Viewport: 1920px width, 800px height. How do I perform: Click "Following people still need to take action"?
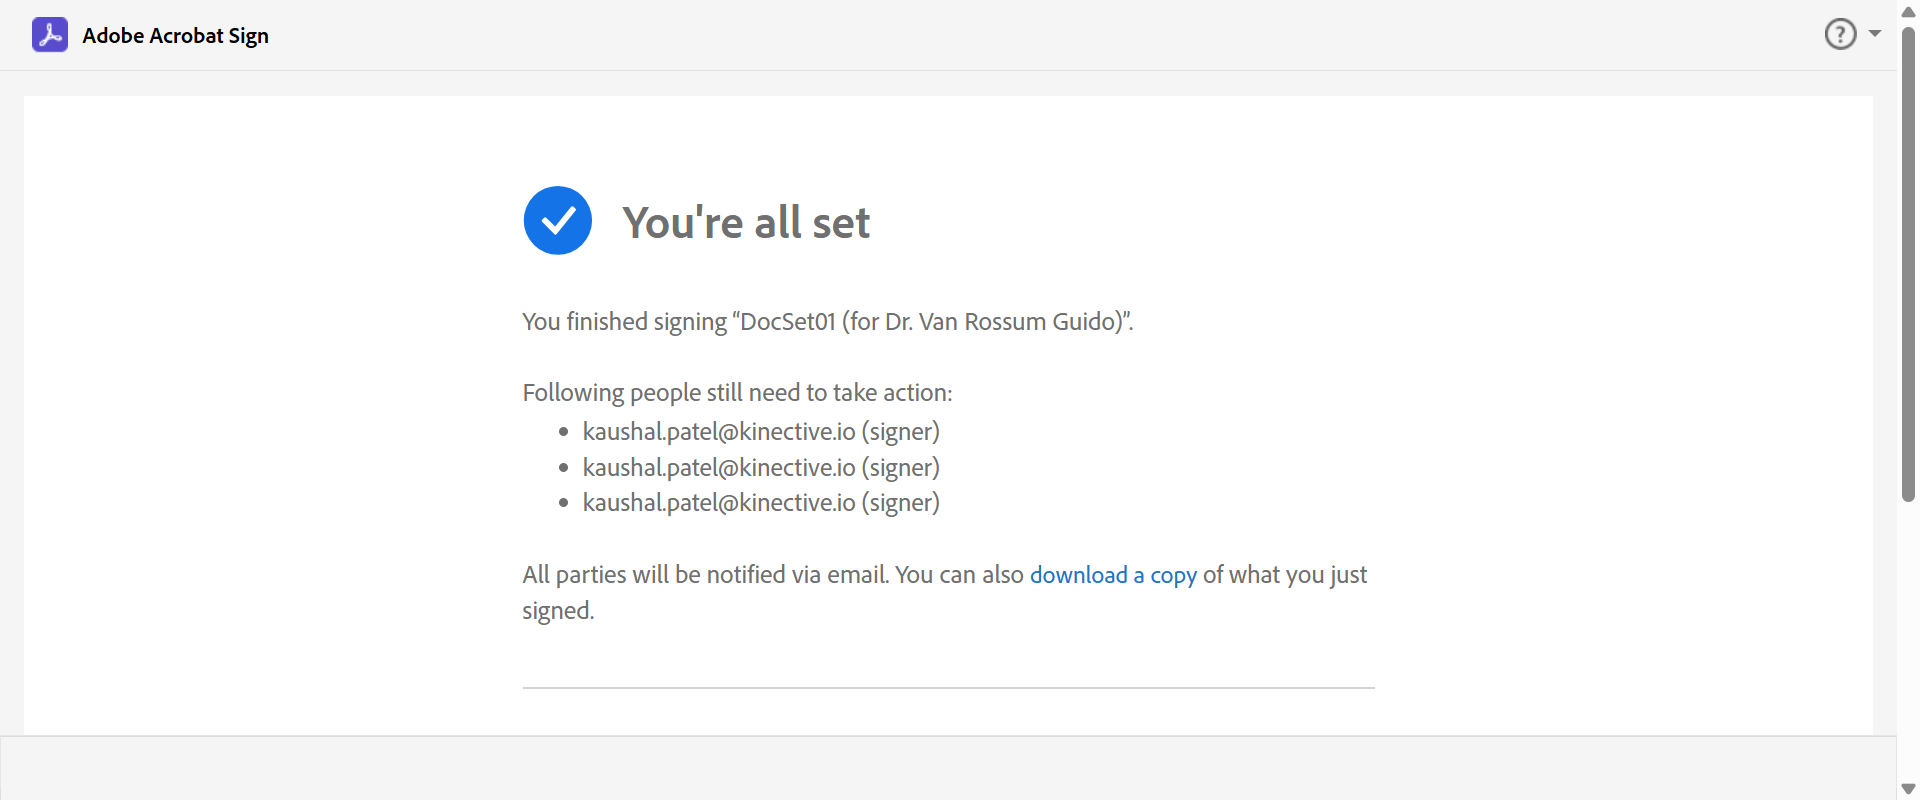click(x=737, y=393)
